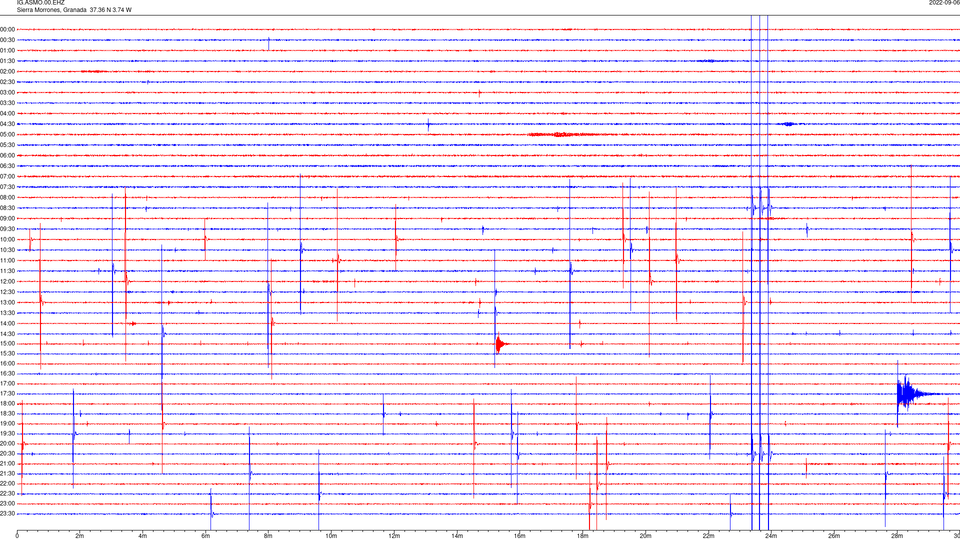
Task: Select the 14:00 trace time label
Action: coord(8,323)
